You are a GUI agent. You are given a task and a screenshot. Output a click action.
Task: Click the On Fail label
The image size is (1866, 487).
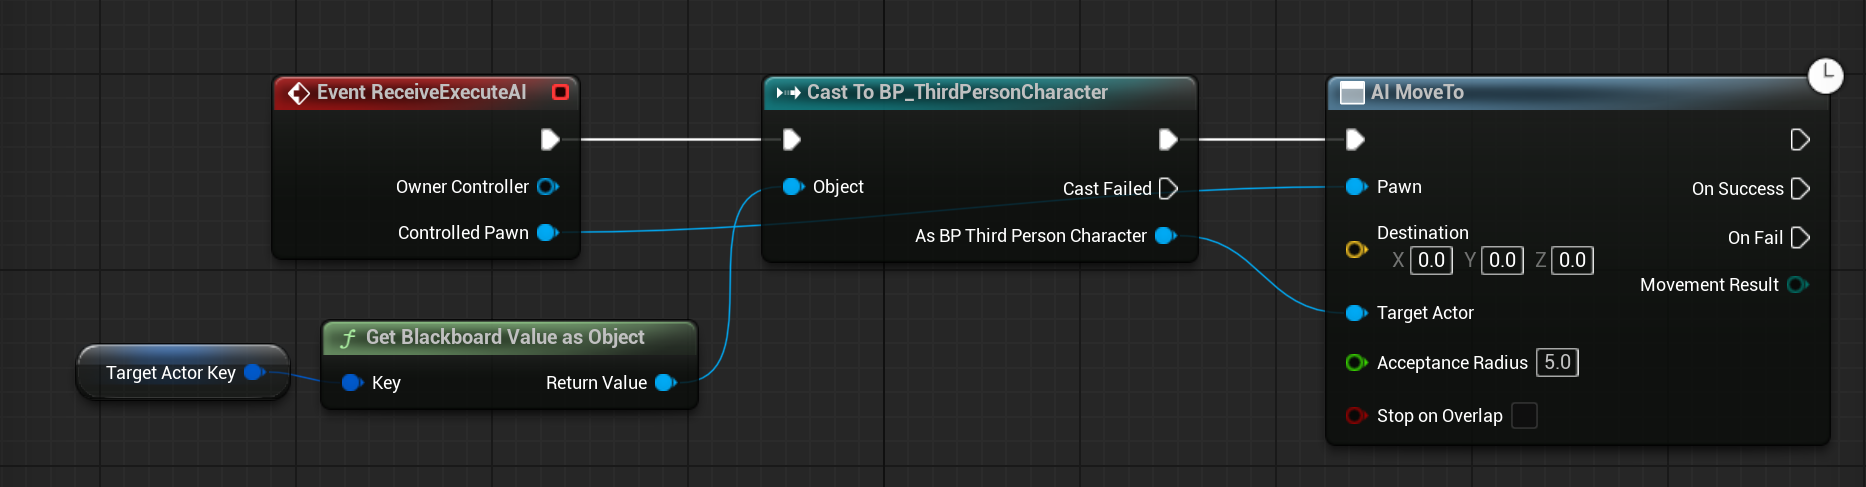(x=1755, y=238)
